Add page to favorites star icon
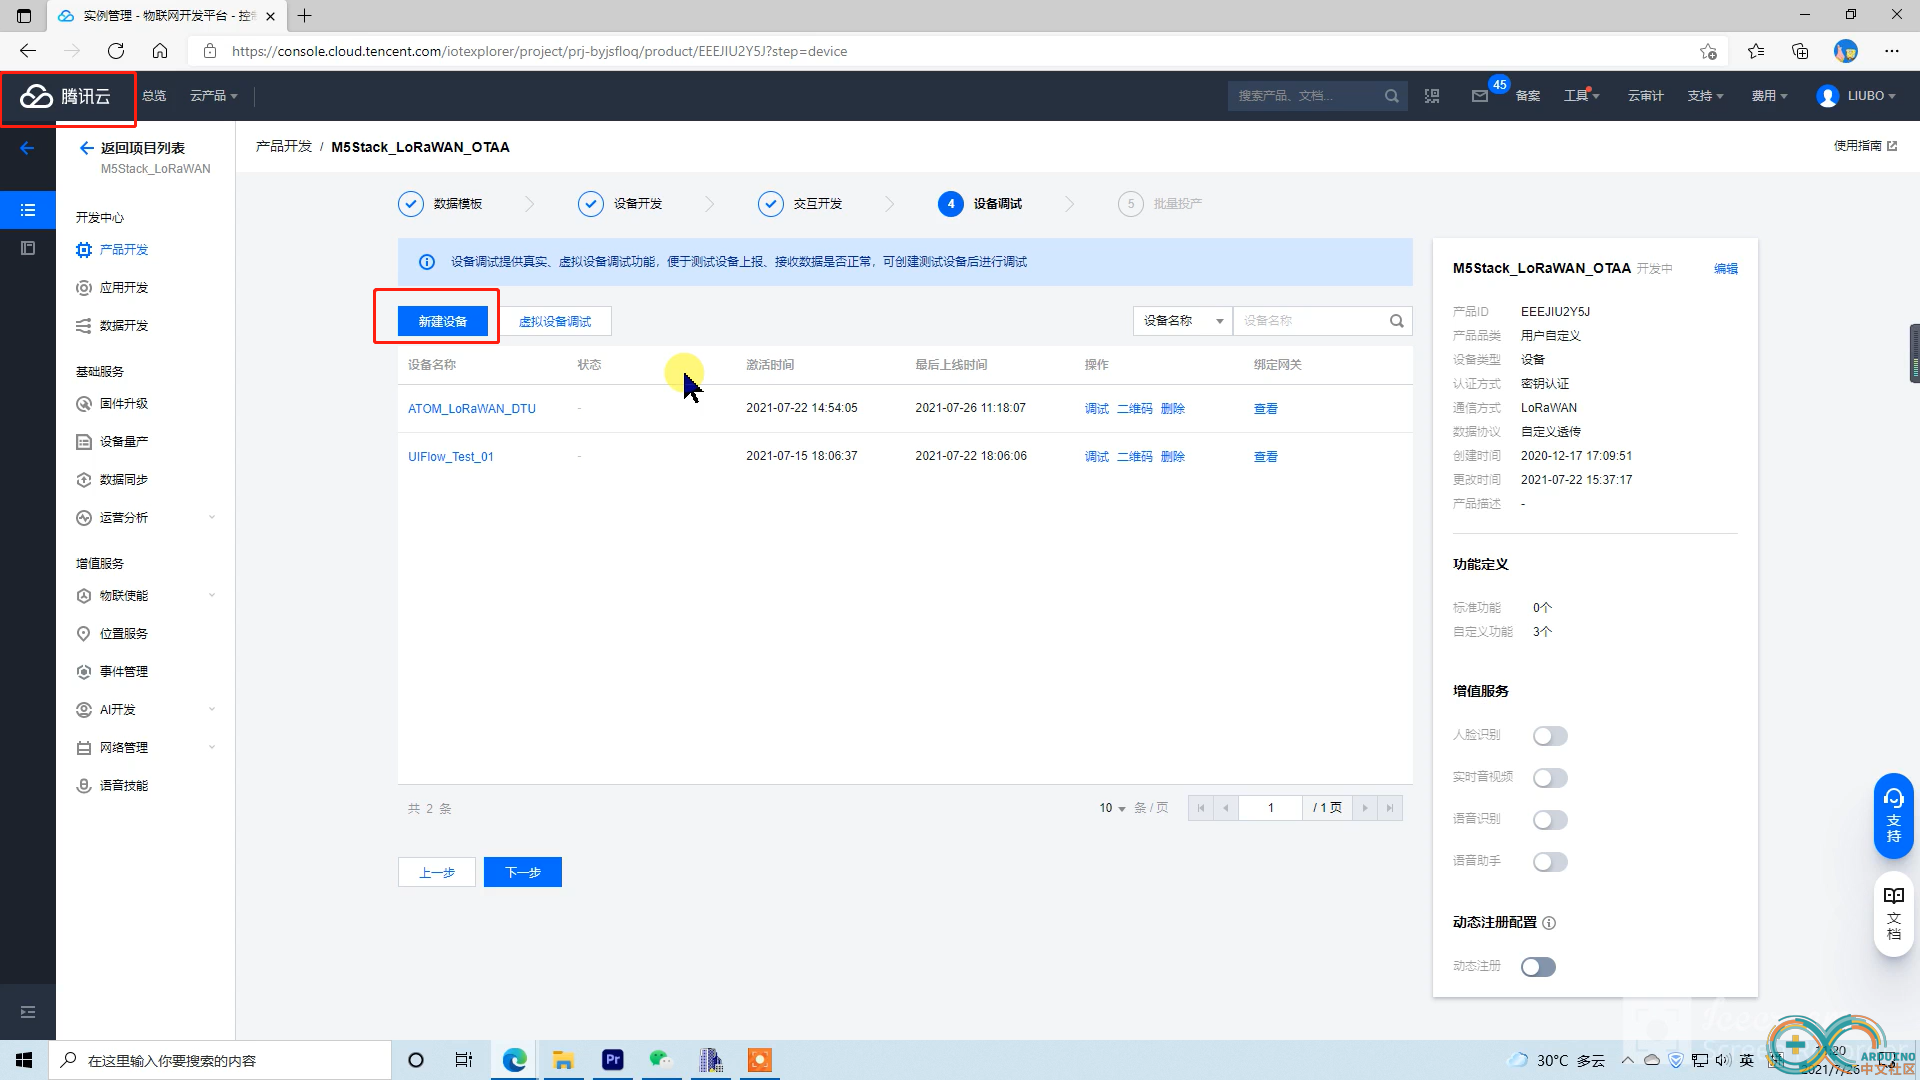The height and width of the screenshot is (1080, 1920). pos(1708,51)
